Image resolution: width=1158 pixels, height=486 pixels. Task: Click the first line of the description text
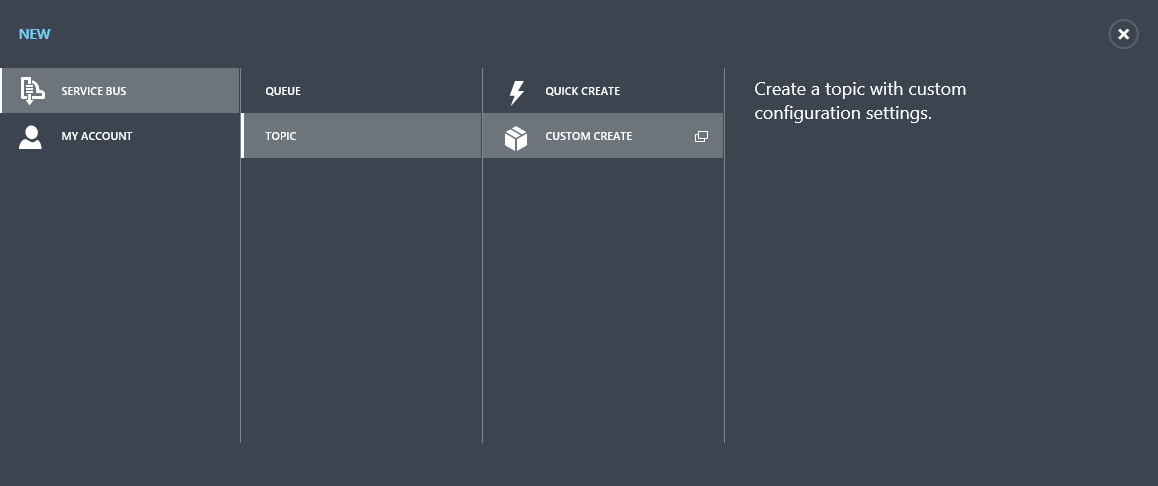pyautogui.click(x=859, y=89)
